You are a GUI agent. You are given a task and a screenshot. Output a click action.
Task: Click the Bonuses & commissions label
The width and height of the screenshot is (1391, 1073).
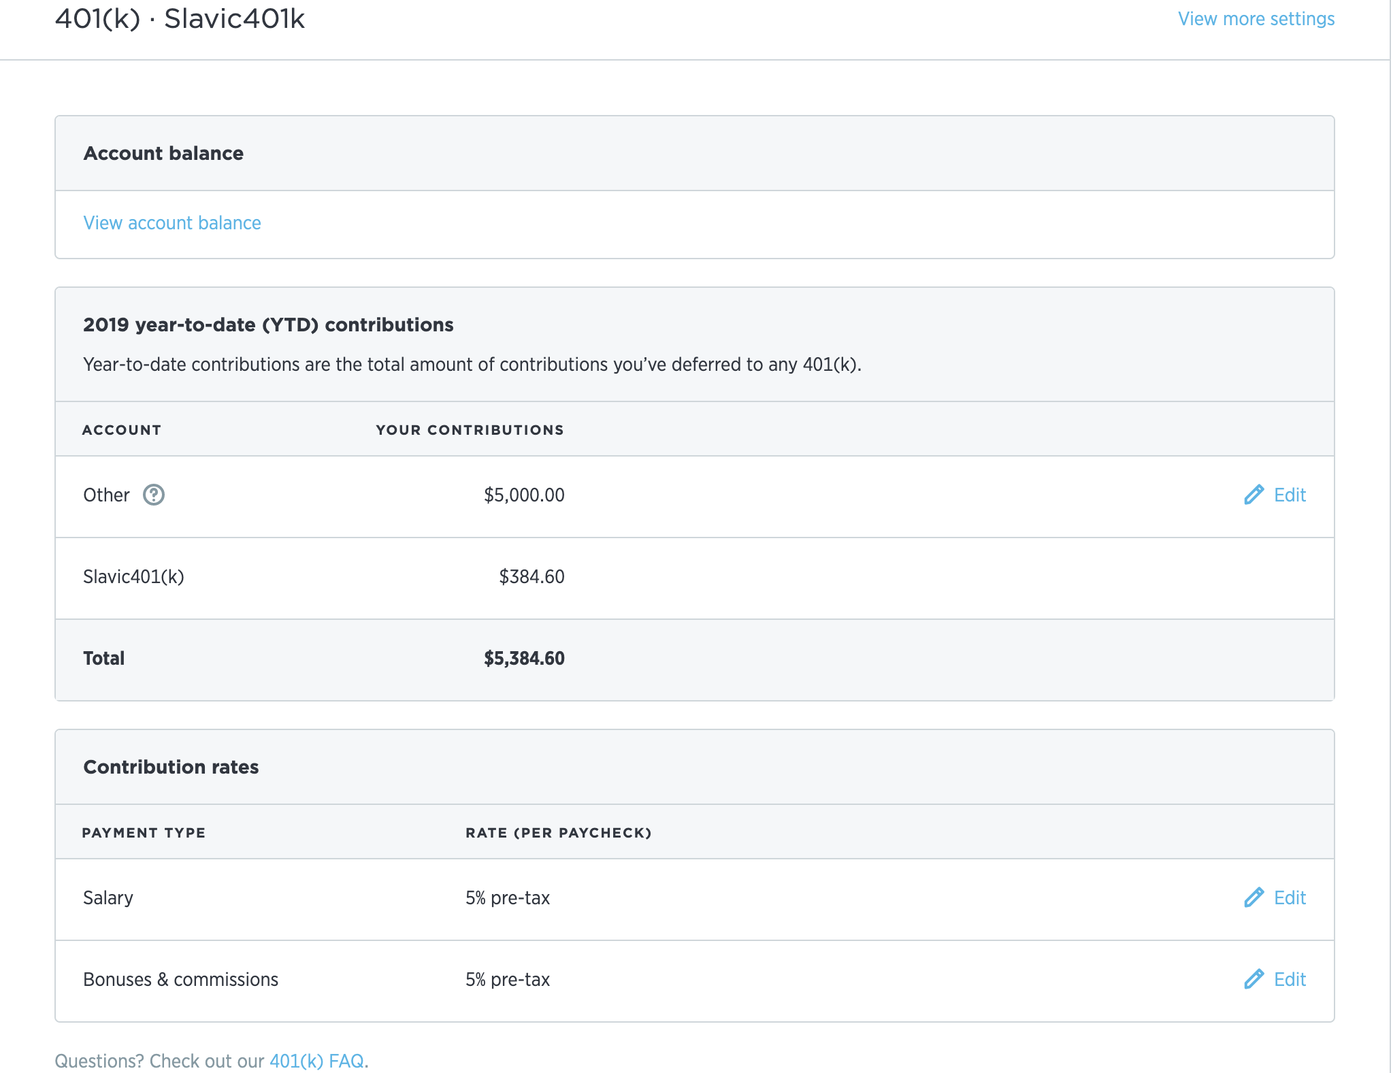coord(181,979)
